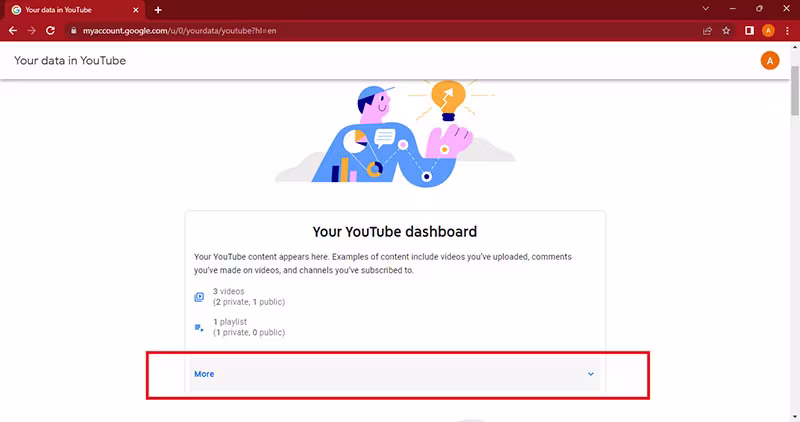Image resolution: width=800 pixels, height=422 pixels.
Task: Close the 'Your data in YouTube' tab
Action: point(136,10)
